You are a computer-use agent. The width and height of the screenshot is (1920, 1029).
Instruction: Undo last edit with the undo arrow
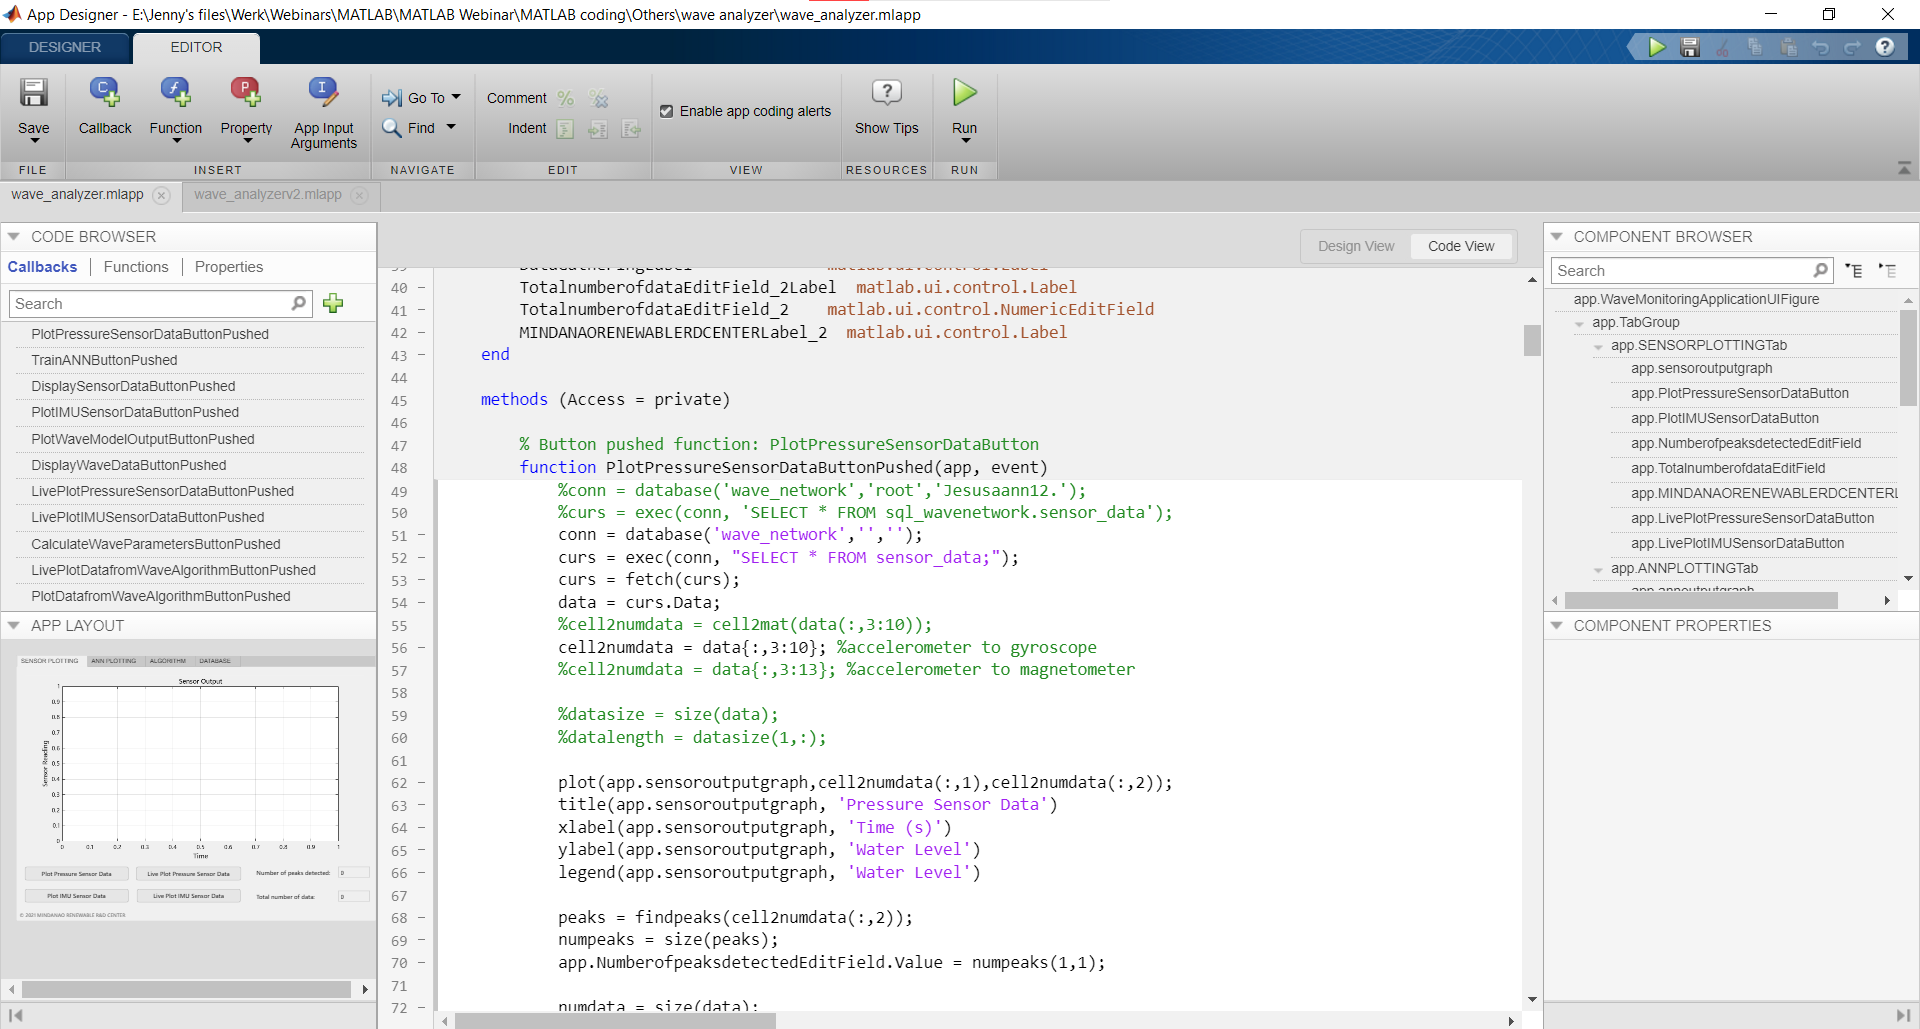pos(1822,47)
